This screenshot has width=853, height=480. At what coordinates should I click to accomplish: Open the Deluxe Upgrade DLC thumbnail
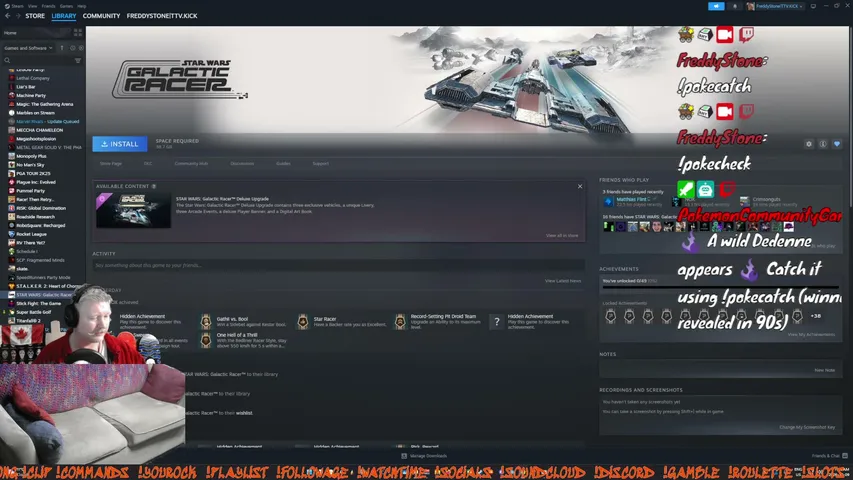click(133, 211)
